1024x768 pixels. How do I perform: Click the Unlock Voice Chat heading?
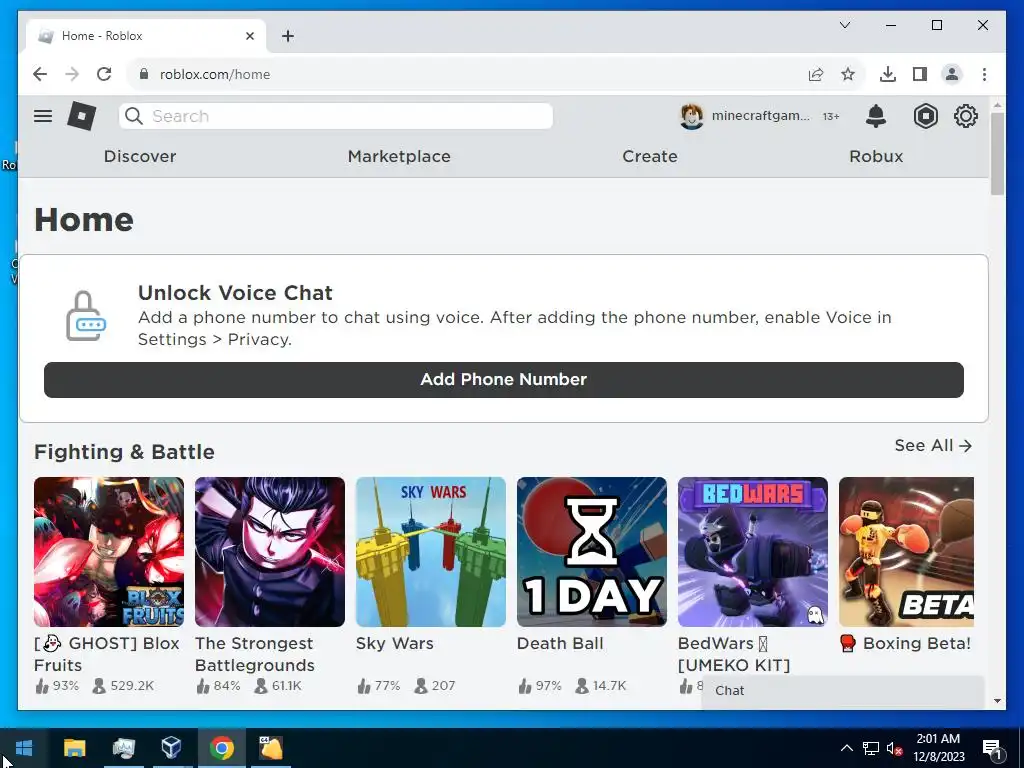[235, 293]
